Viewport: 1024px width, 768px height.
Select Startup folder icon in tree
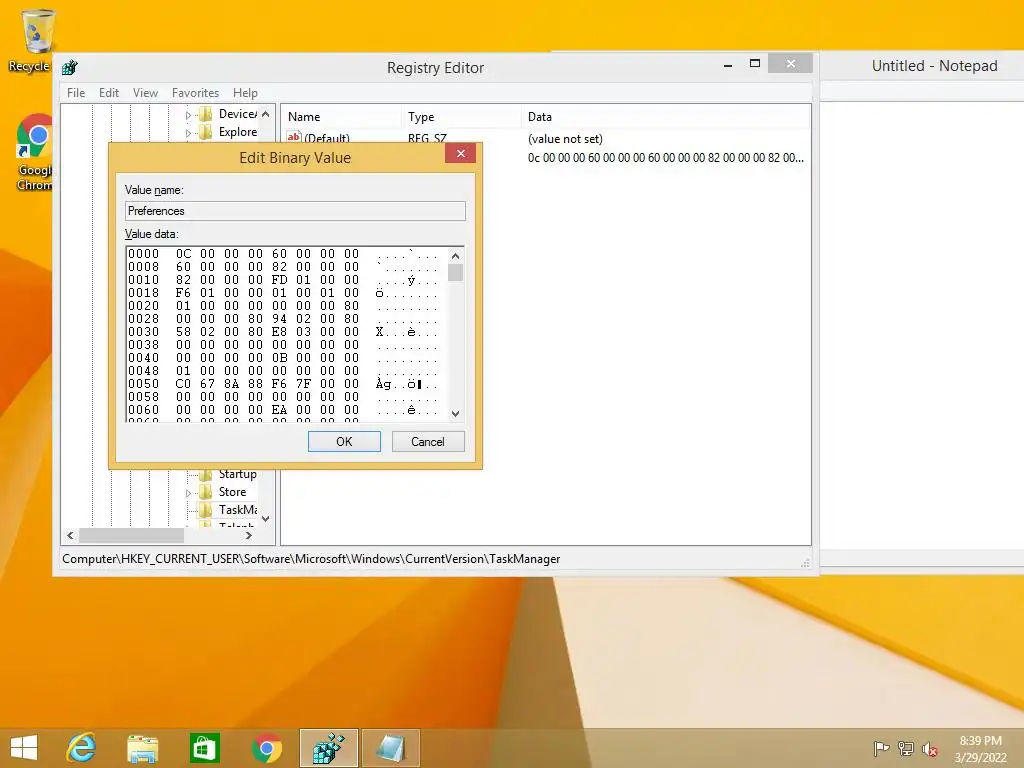pos(206,474)
